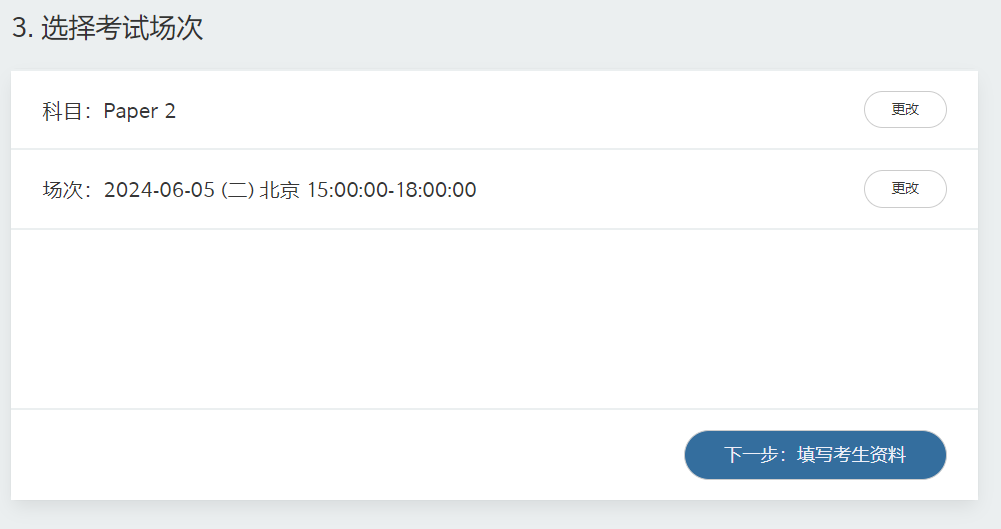Click the date 2024-06-05 in session row
Viewport: 1001px width, 529px height.
[159, 190]
